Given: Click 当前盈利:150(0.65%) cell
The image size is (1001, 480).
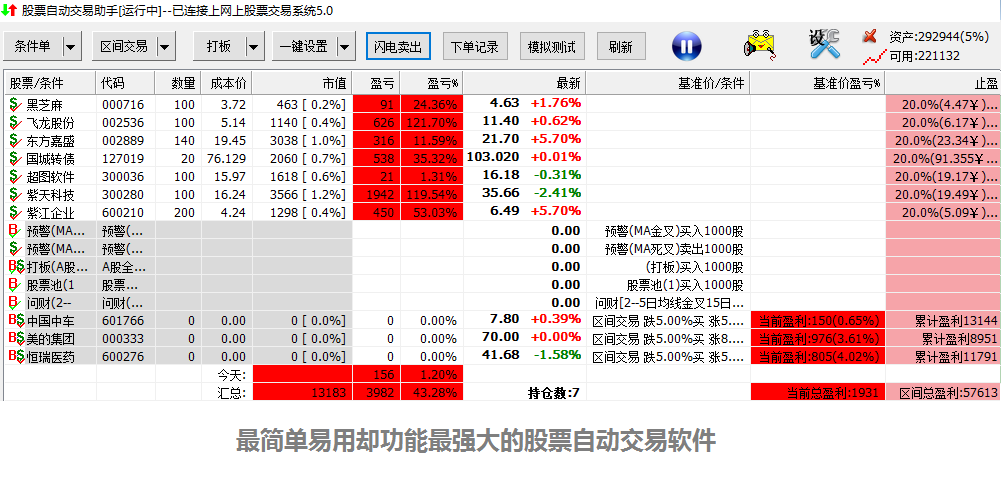Looking at the screenshot, I should pyautogui.click(x=818, y=320).
